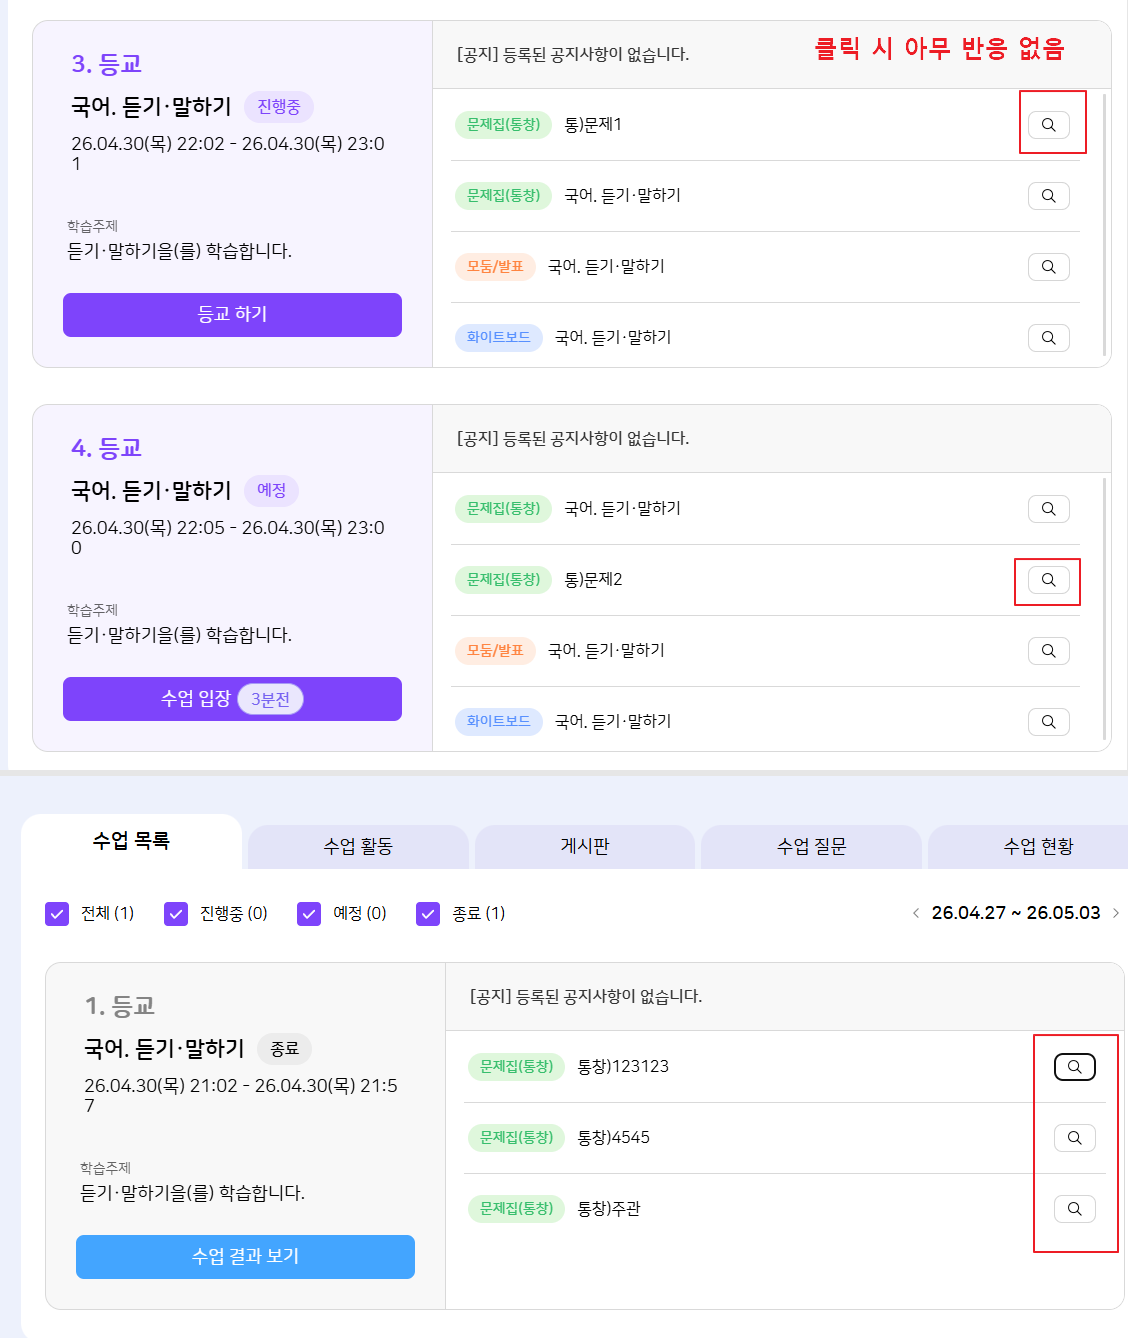Toggle the 예정 (0) filter checkbox
This screenshot has height=1338, width=1128.
point(309,914)
